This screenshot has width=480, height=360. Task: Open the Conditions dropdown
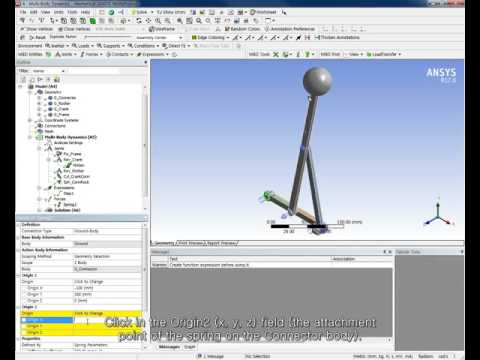click(x=143, y=46)
